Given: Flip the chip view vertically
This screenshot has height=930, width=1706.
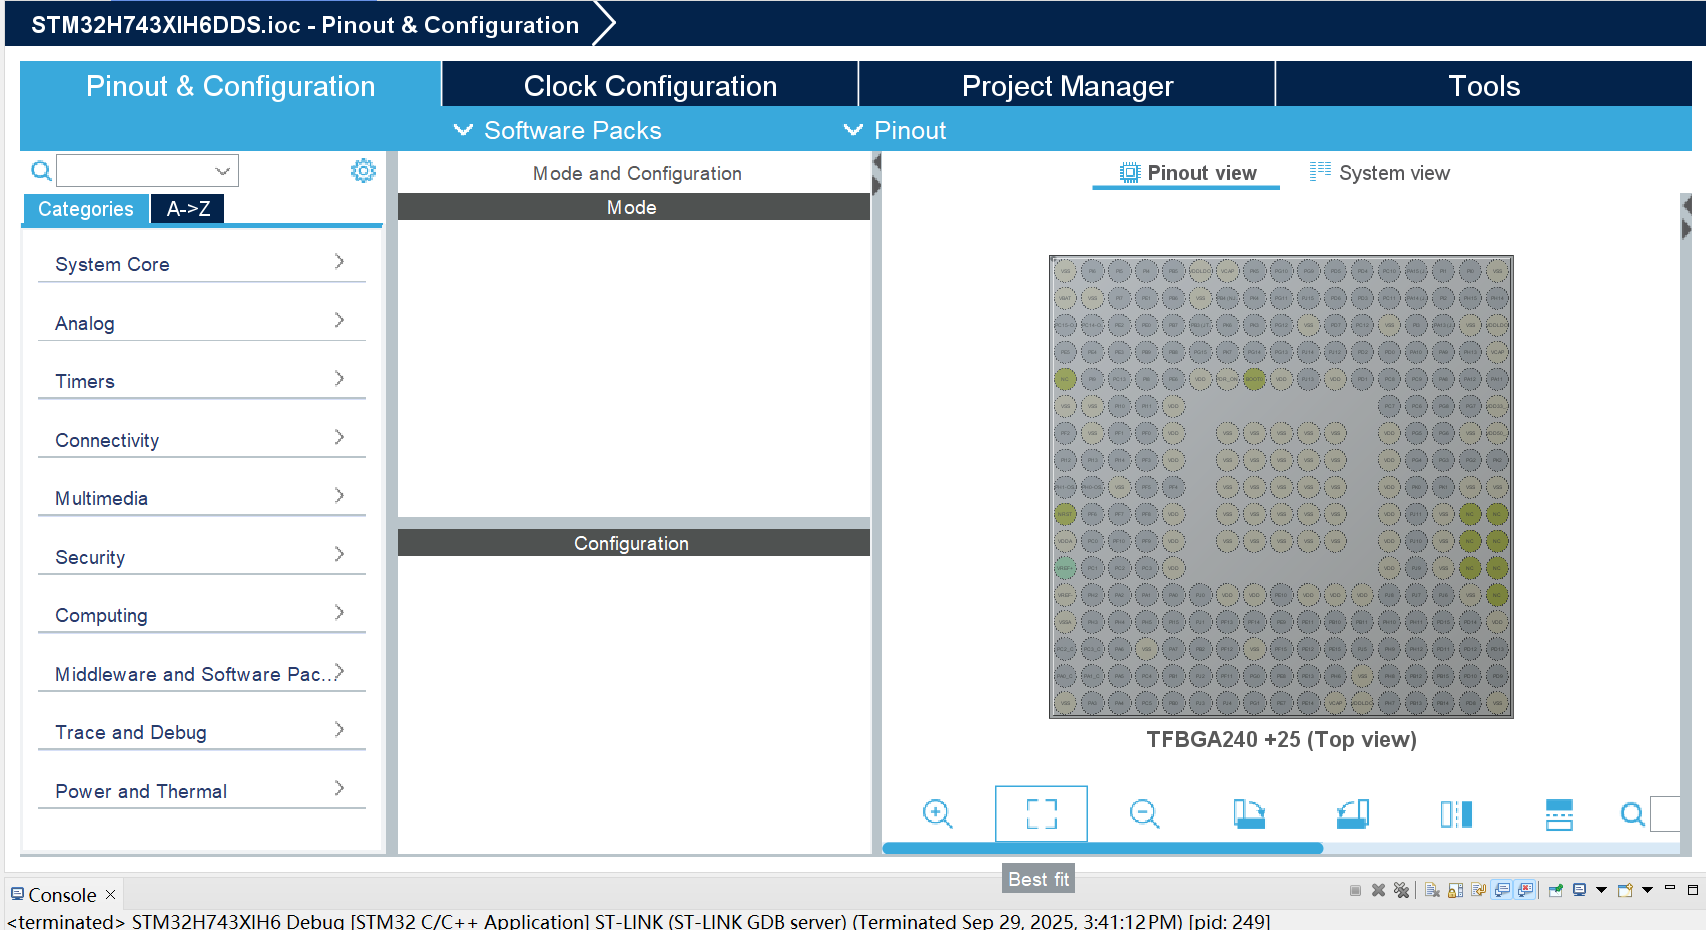Looking at the screenshot, I should [x=1559, y=814].
